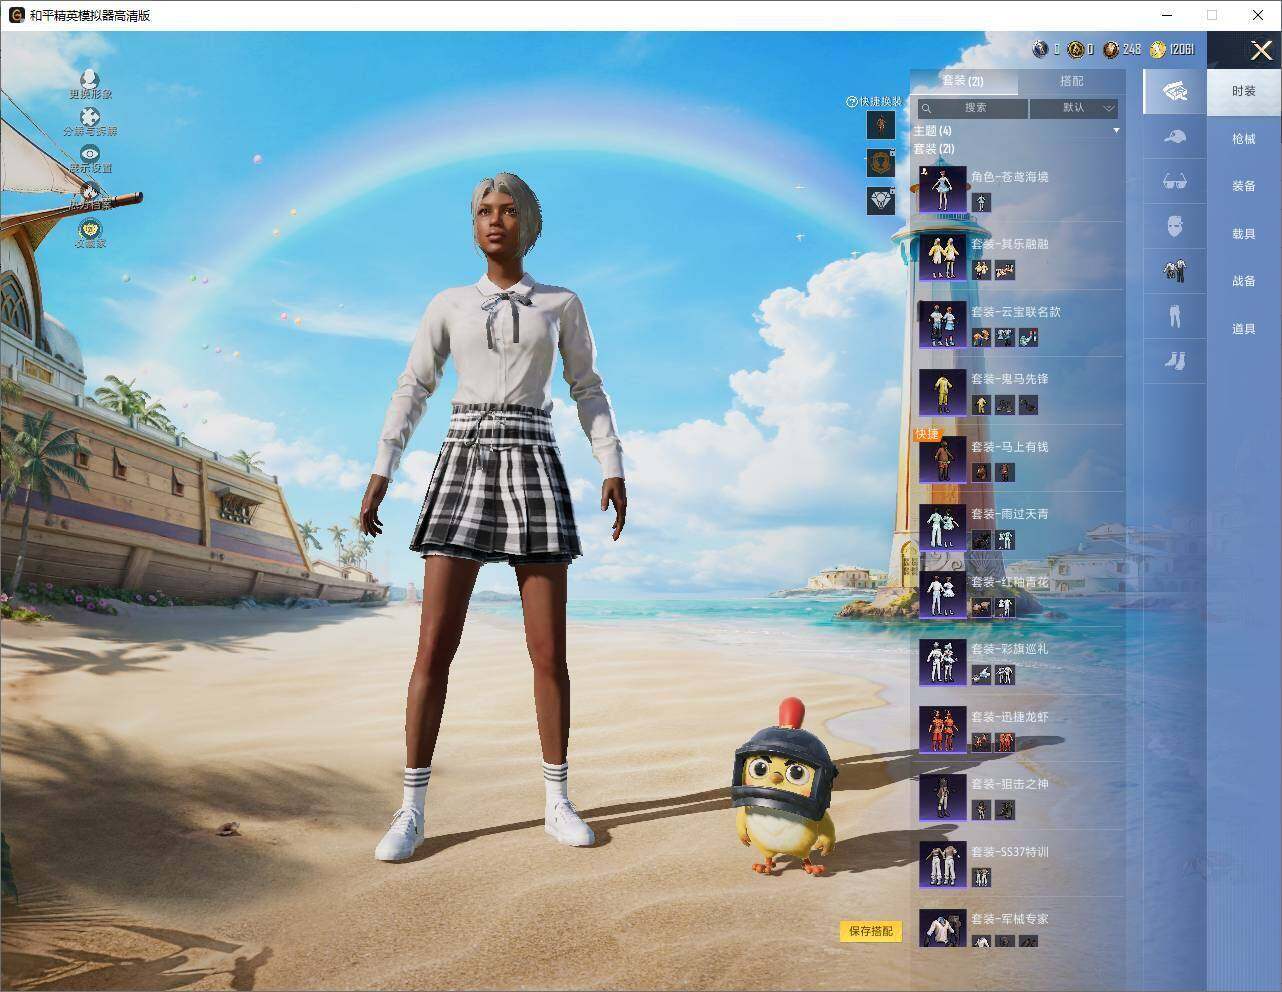Click the 保存搭配 save button
The image size is (1282, 992).
pos(871,931)
